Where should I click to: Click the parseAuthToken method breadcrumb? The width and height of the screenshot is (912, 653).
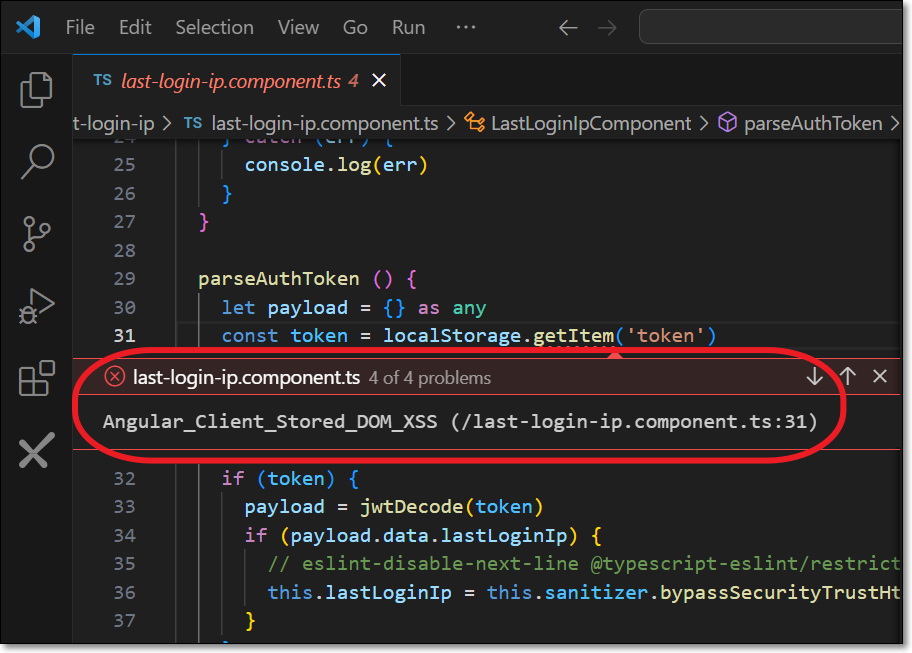pos(813,123)
